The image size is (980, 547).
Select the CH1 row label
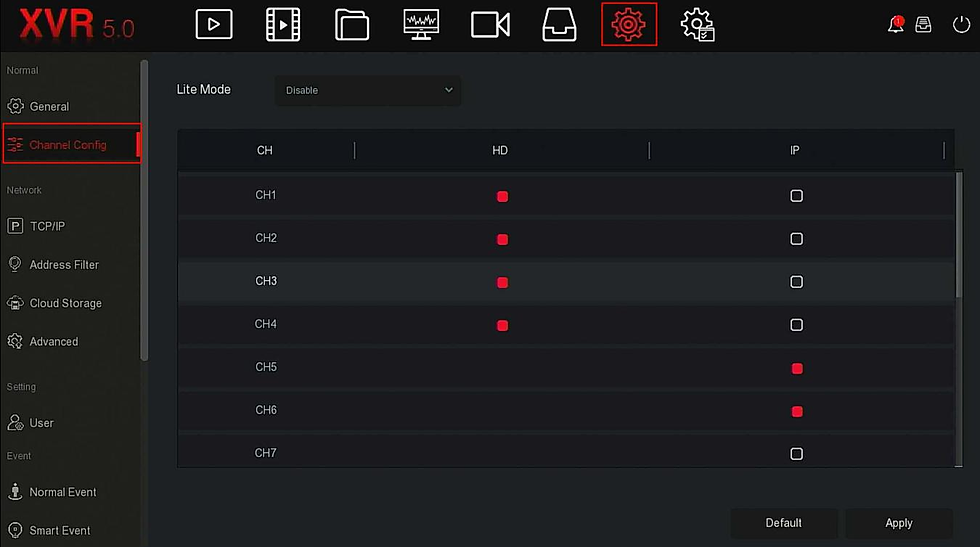pyautogui.click(x=266, y=195)
